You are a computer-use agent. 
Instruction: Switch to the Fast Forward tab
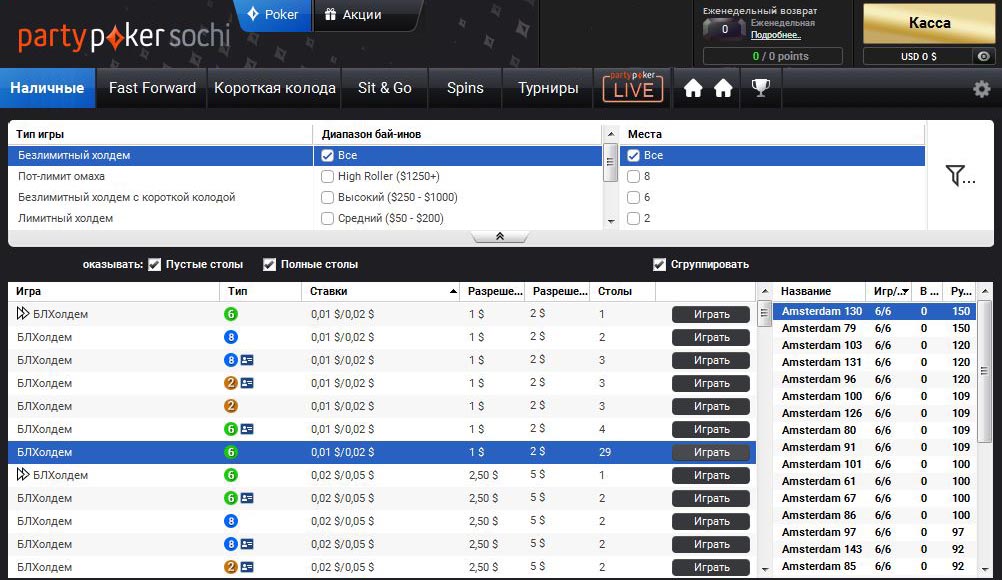click(152, 88)
